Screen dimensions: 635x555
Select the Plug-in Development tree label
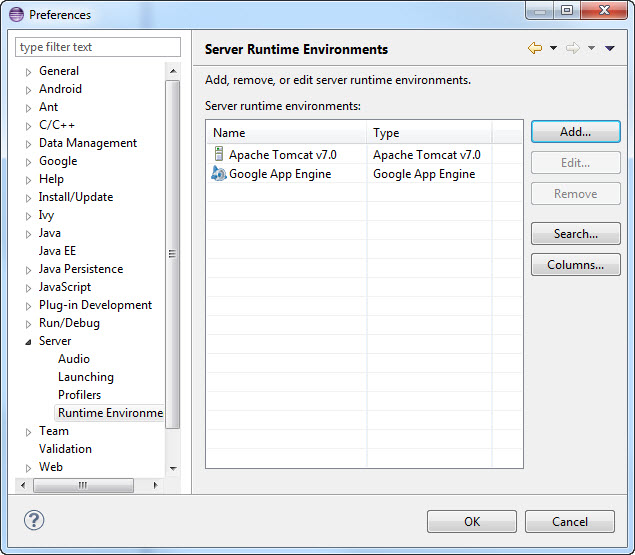(x=95, y=305)
